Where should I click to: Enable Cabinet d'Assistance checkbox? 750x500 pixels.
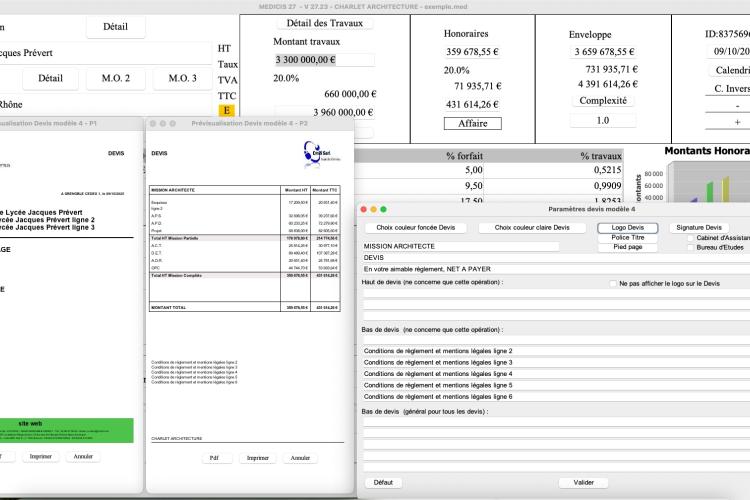tap(690, 238)
